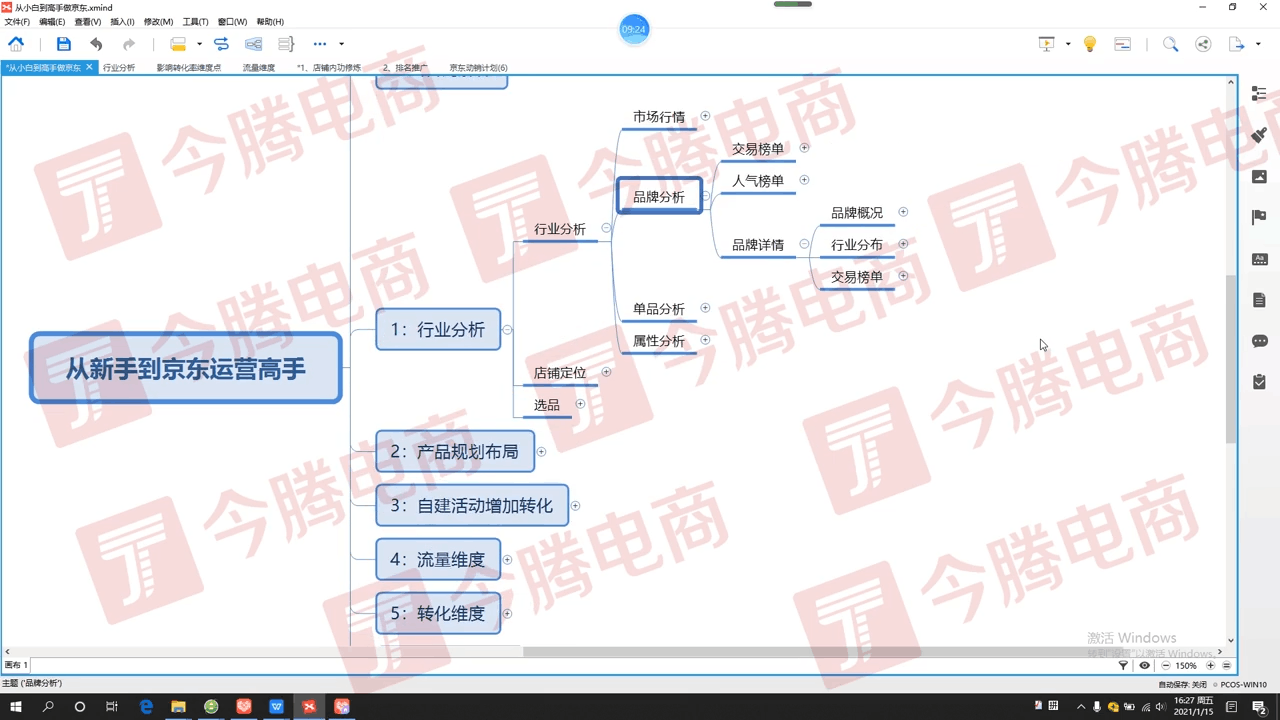Open the 插入(I) menu

[x=122, y=22]
